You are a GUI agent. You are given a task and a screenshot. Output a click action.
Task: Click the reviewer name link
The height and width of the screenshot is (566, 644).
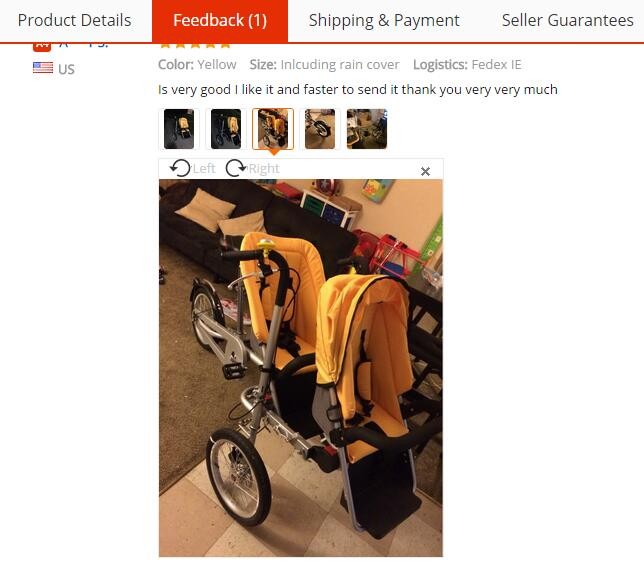84,45
